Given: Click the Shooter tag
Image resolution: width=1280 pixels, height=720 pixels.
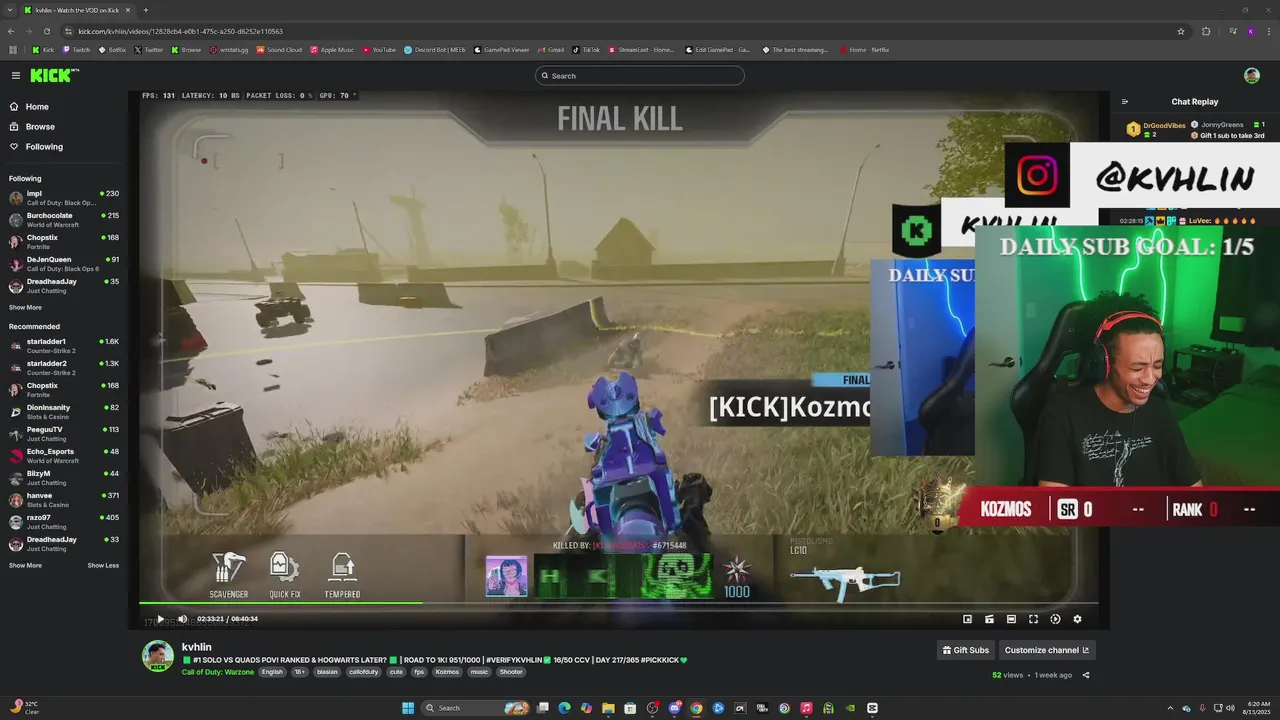Looking at the screenshot, I should point(511,672).
